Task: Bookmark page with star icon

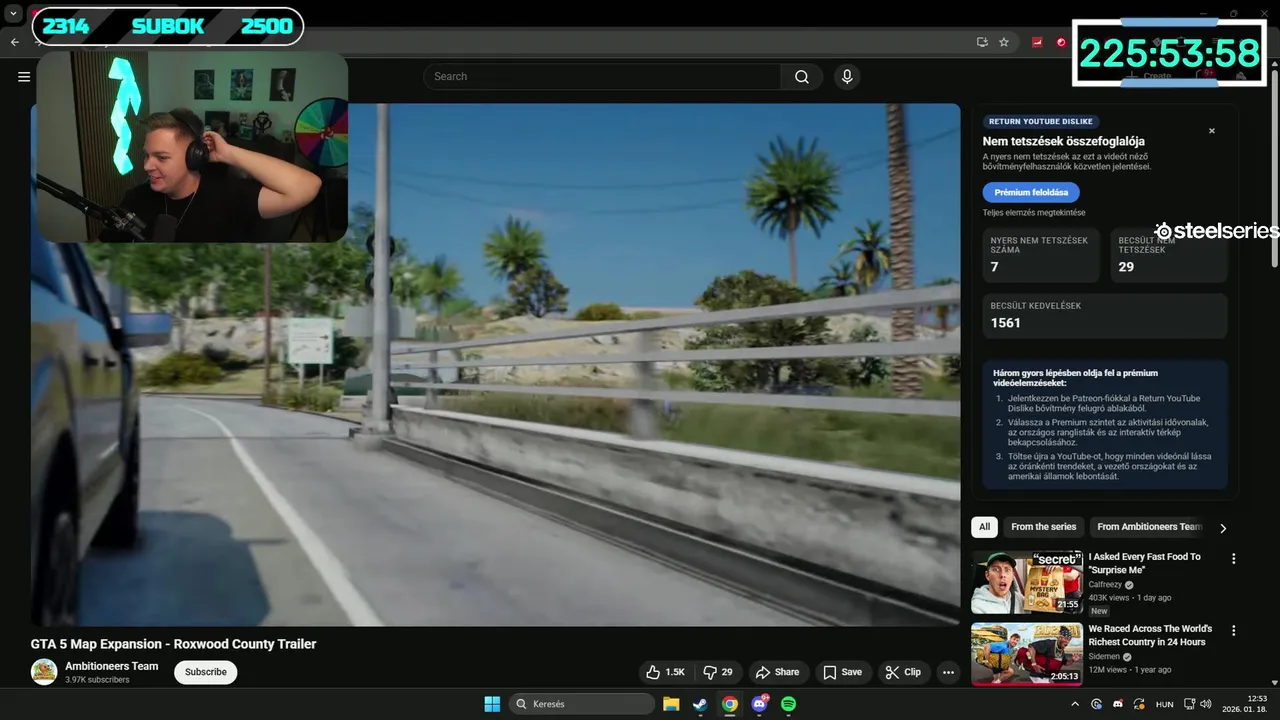Action: point(1004,42)
